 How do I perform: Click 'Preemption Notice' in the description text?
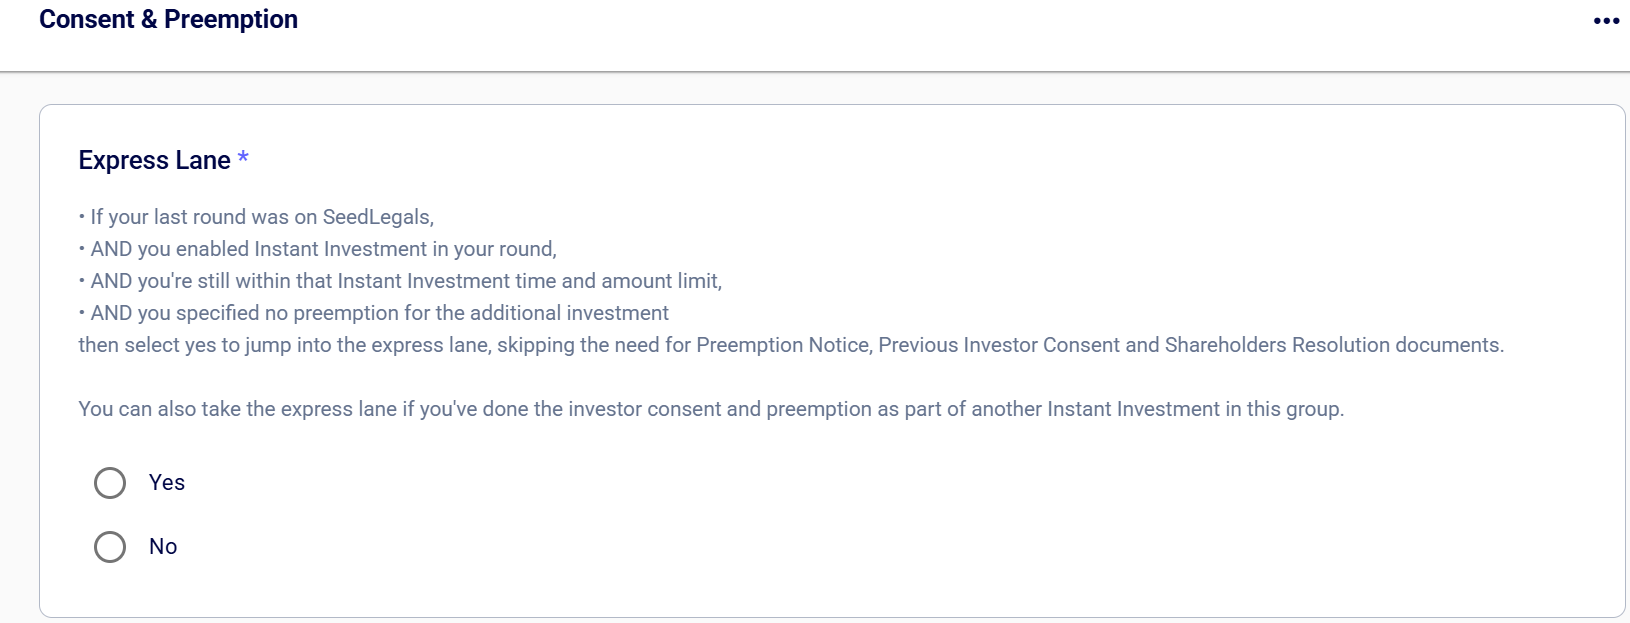[x=782, y=345]
